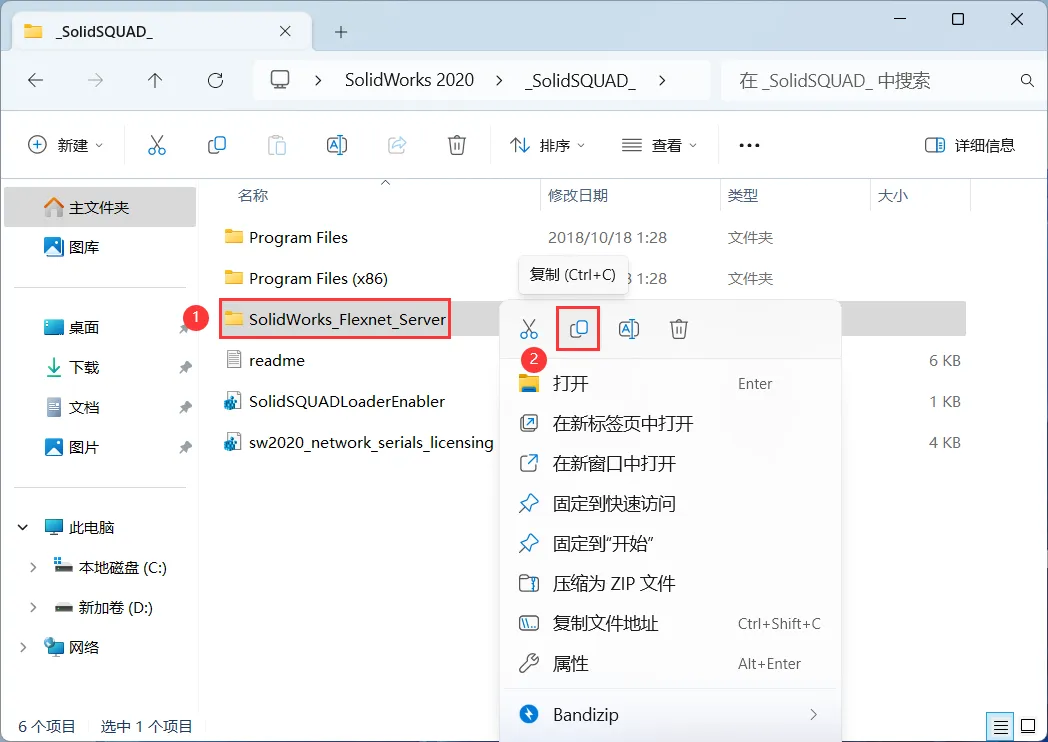The width and height of the screenshot is (1048, 742).
Task: Choose 属性 in context menu
Action: (670, 664)
